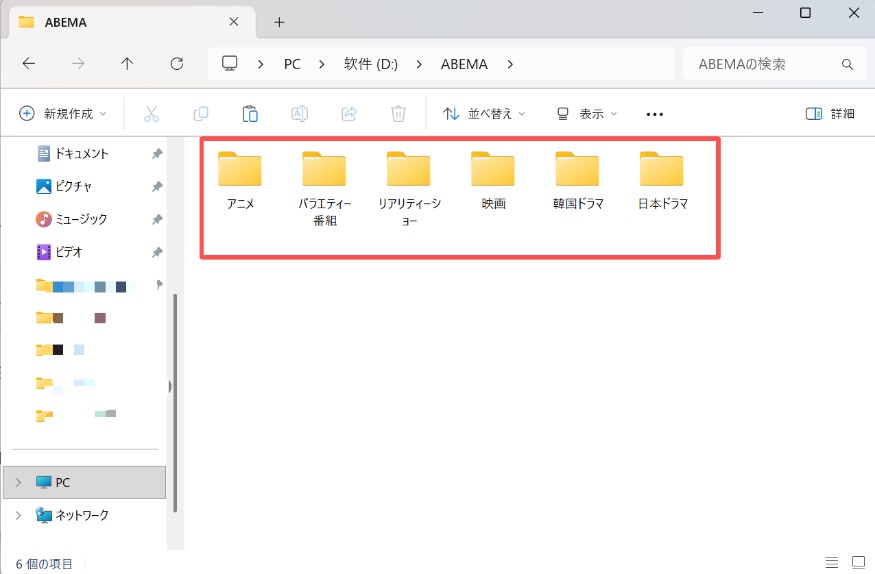This screenshot has height=574, width=875.
Task: Click the share icon in toolbar
Action: click(349, 114)
